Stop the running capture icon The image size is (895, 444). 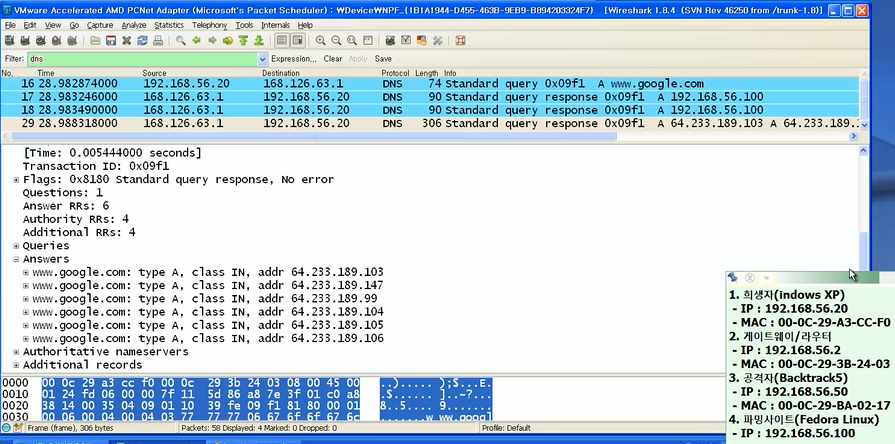click(x=56, y=41)
